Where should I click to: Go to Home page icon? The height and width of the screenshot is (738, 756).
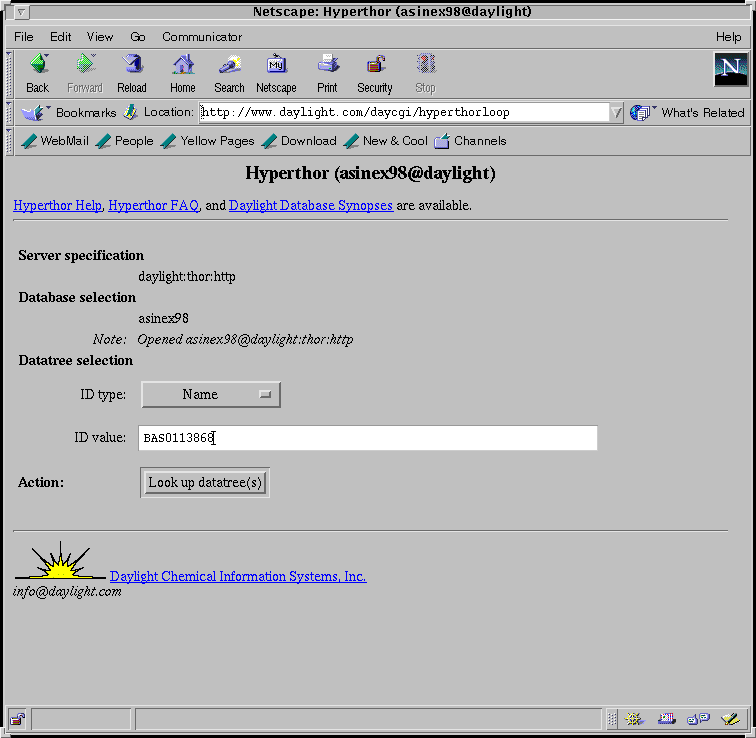[183, 73]
